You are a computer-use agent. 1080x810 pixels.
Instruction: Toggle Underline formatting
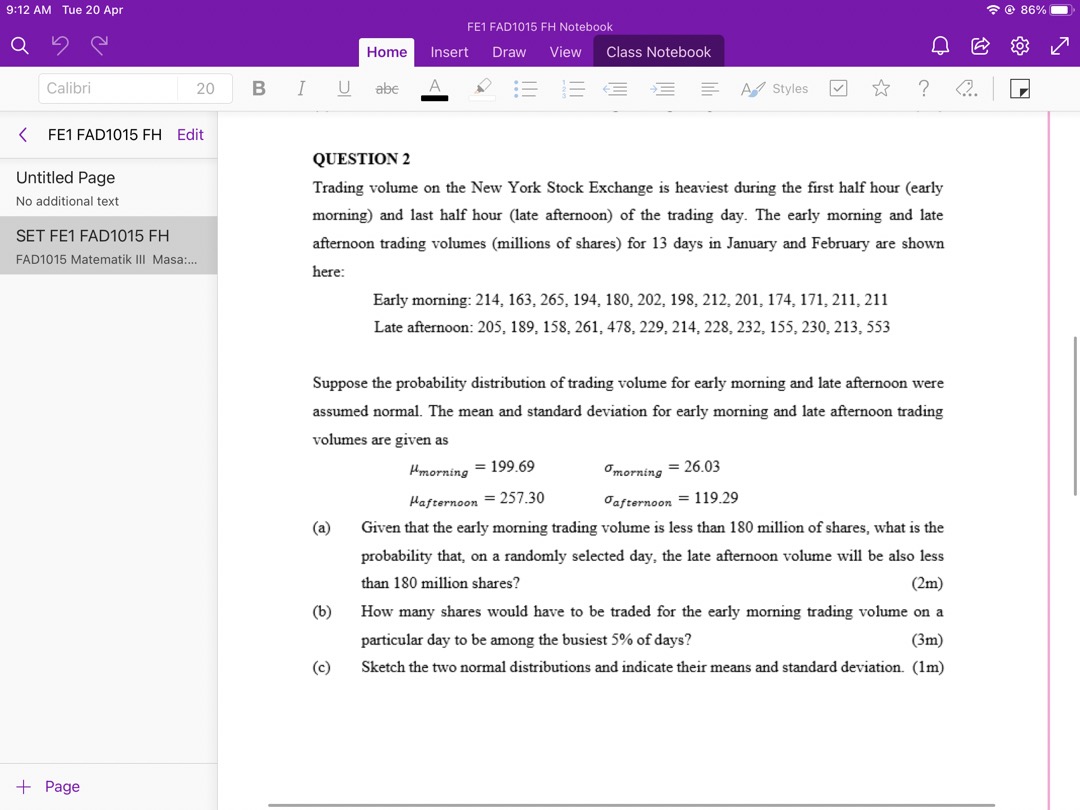click(343, 88)
